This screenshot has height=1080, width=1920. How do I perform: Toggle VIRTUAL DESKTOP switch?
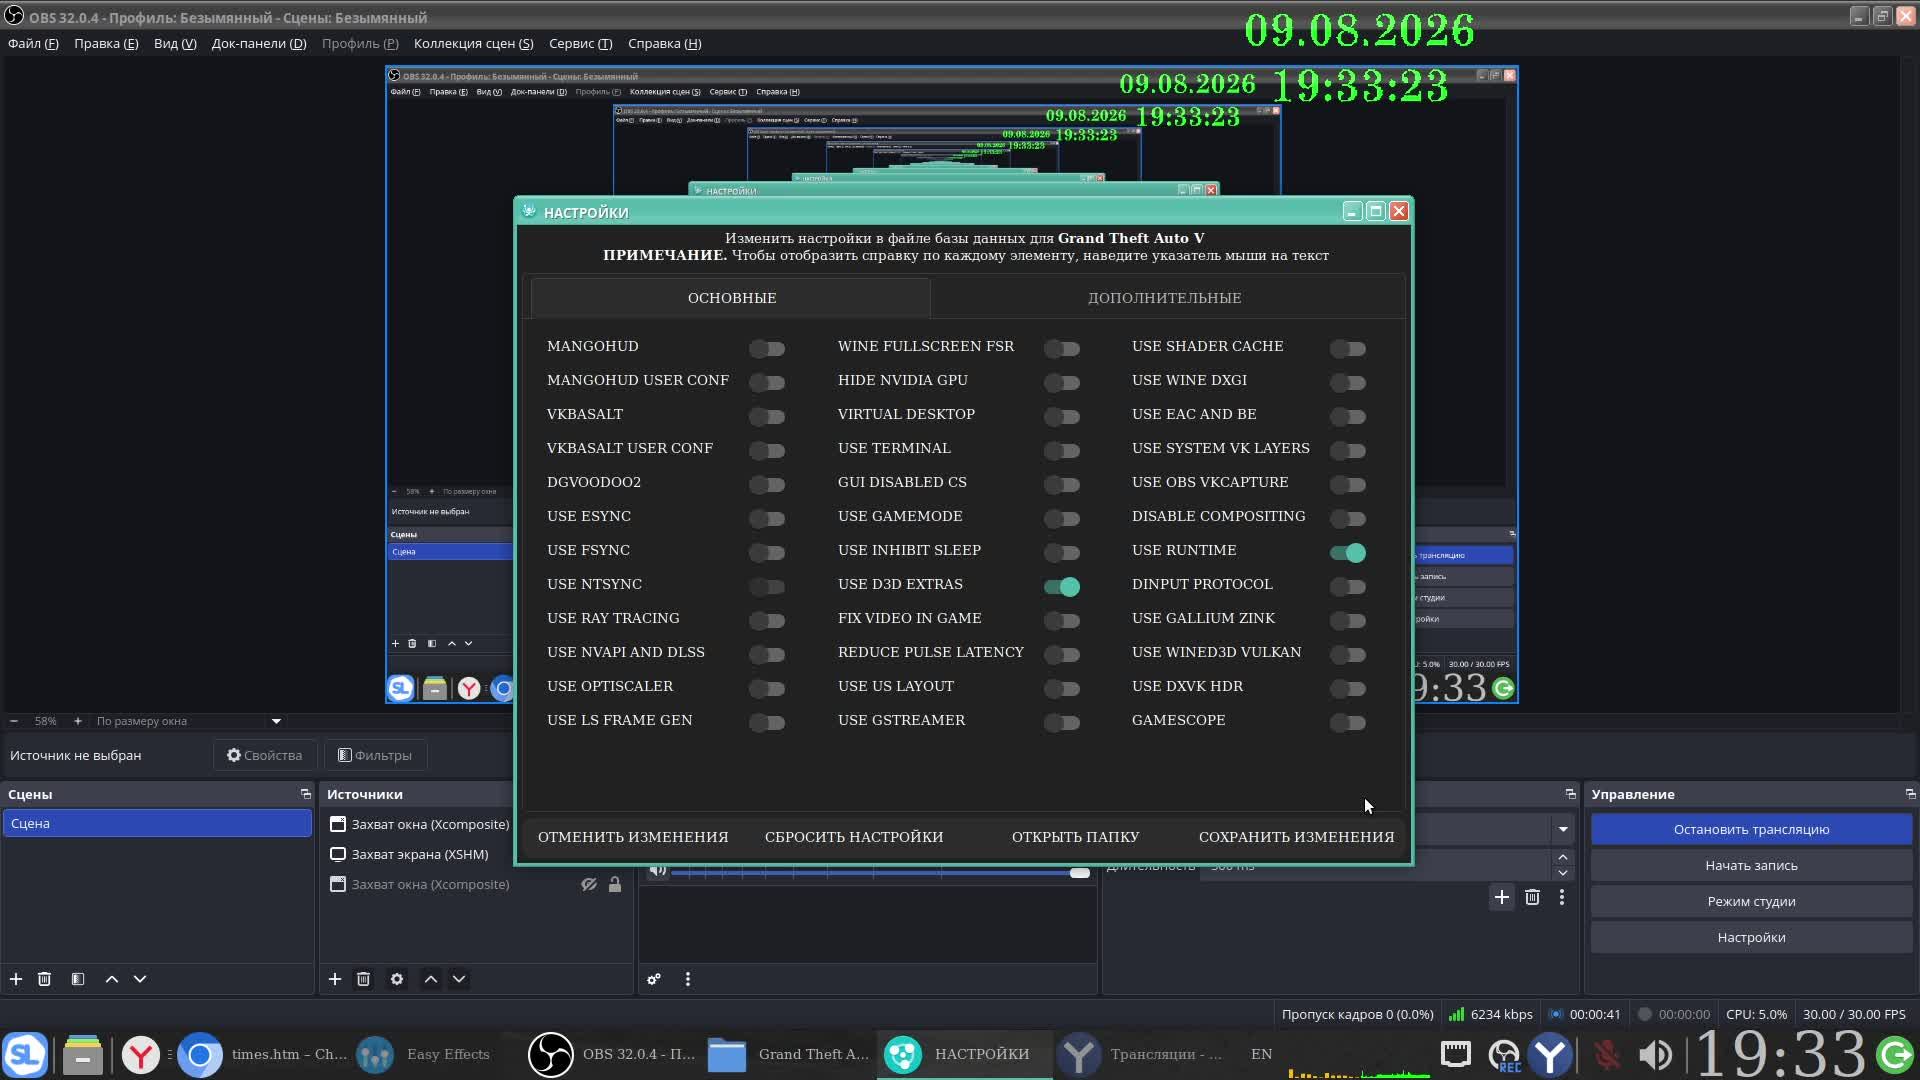click(x=1062, y=416)
